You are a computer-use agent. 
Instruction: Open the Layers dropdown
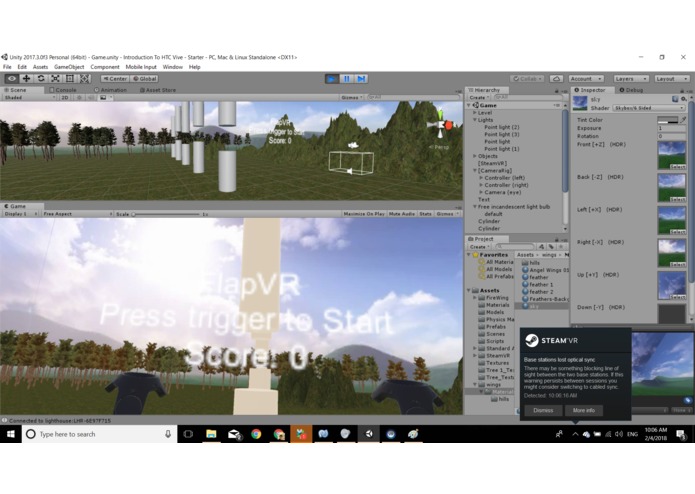(631, 78)
